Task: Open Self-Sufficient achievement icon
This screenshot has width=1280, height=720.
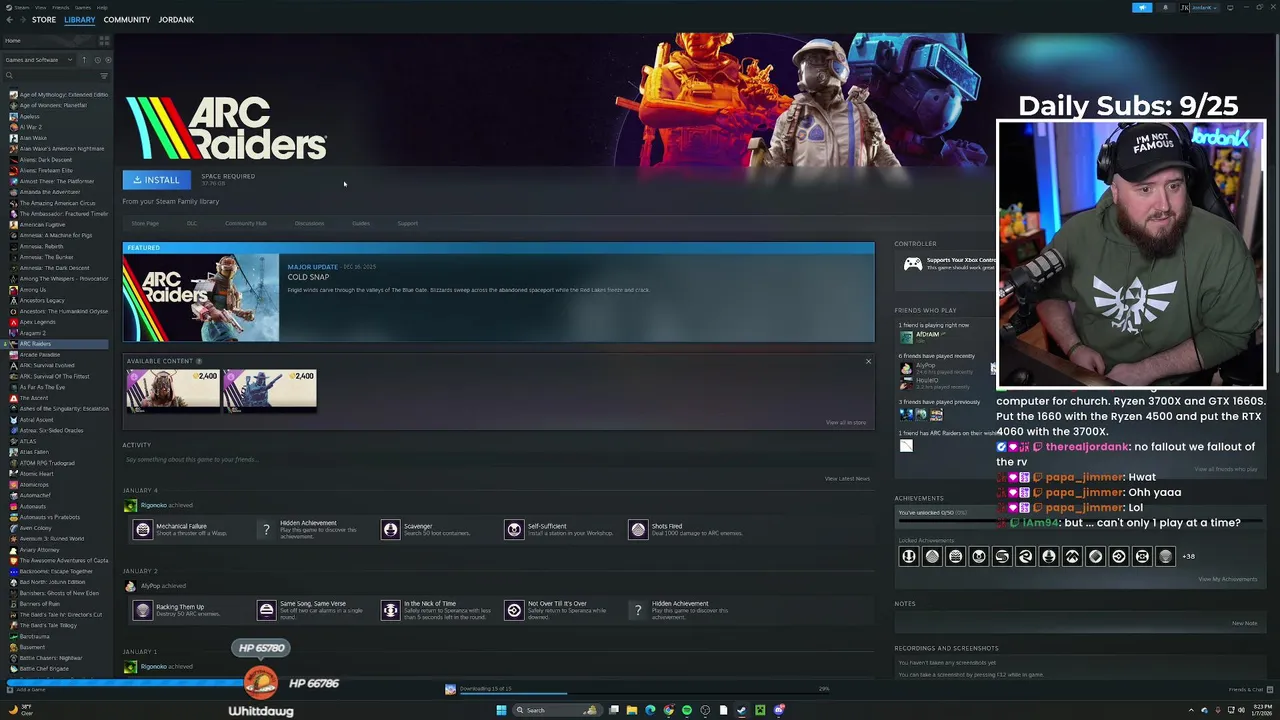Action: (514, 530)
